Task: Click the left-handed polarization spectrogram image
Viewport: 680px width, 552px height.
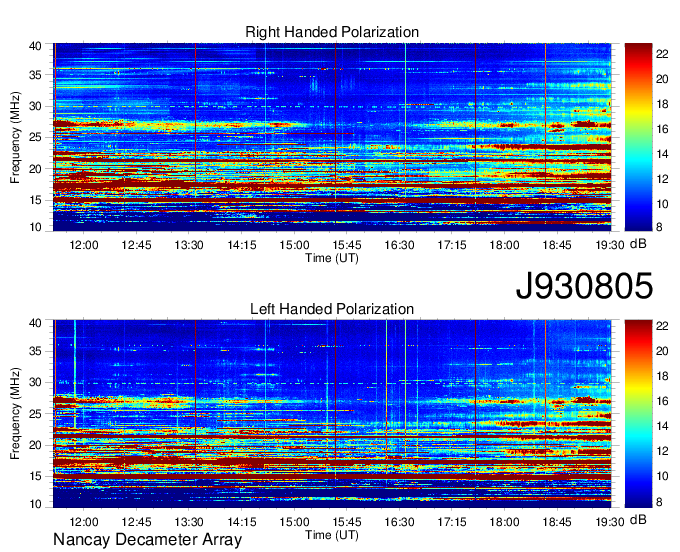Action: [x=332, y=414]
